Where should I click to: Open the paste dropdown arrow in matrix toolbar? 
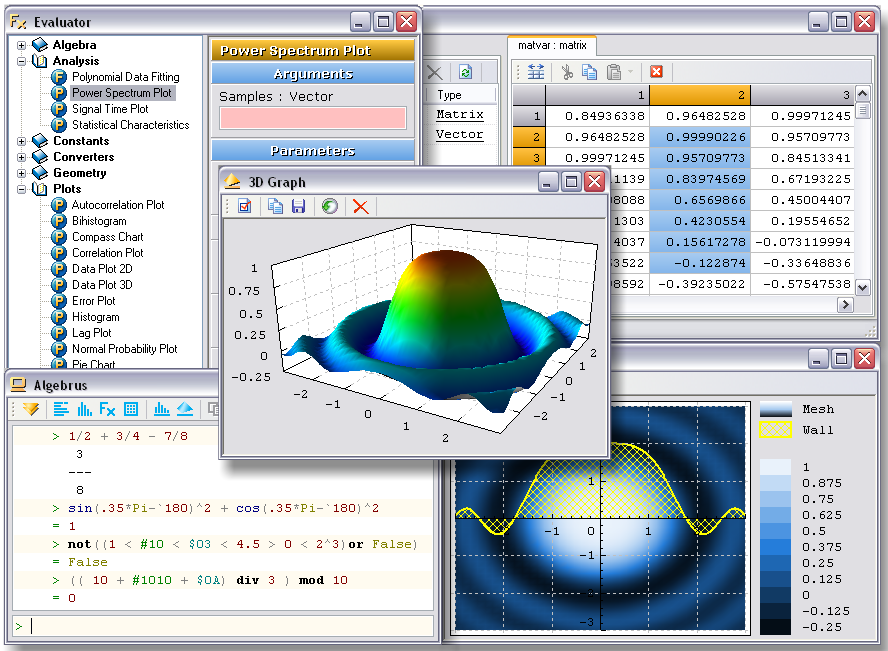coord(631,72)
